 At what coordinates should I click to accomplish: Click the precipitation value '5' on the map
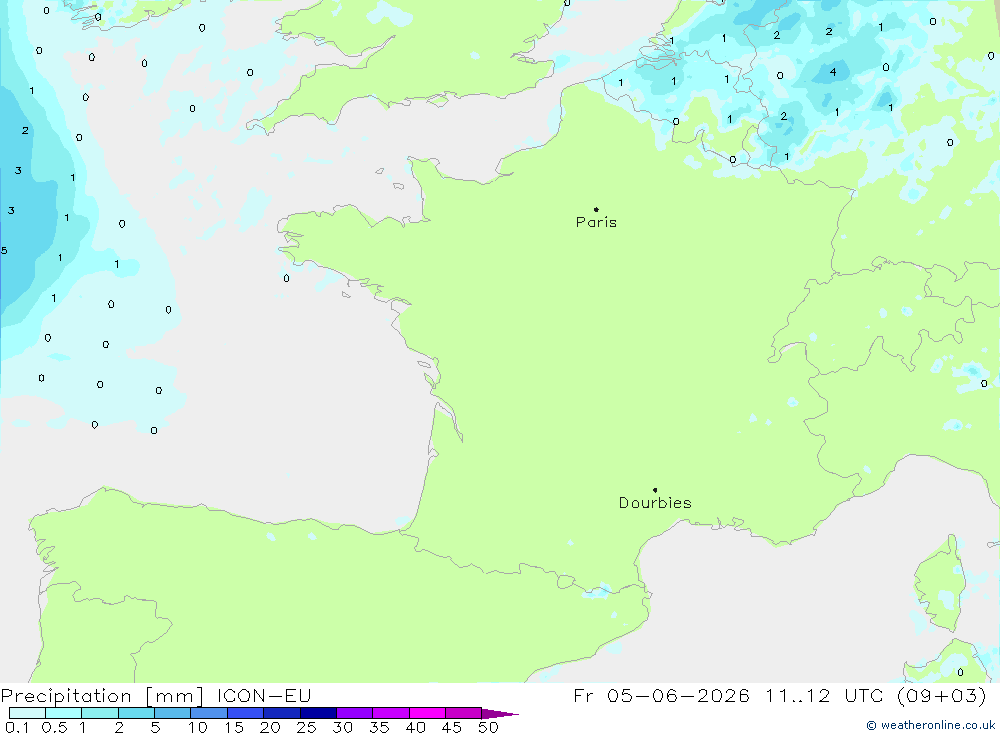(4, 251)
